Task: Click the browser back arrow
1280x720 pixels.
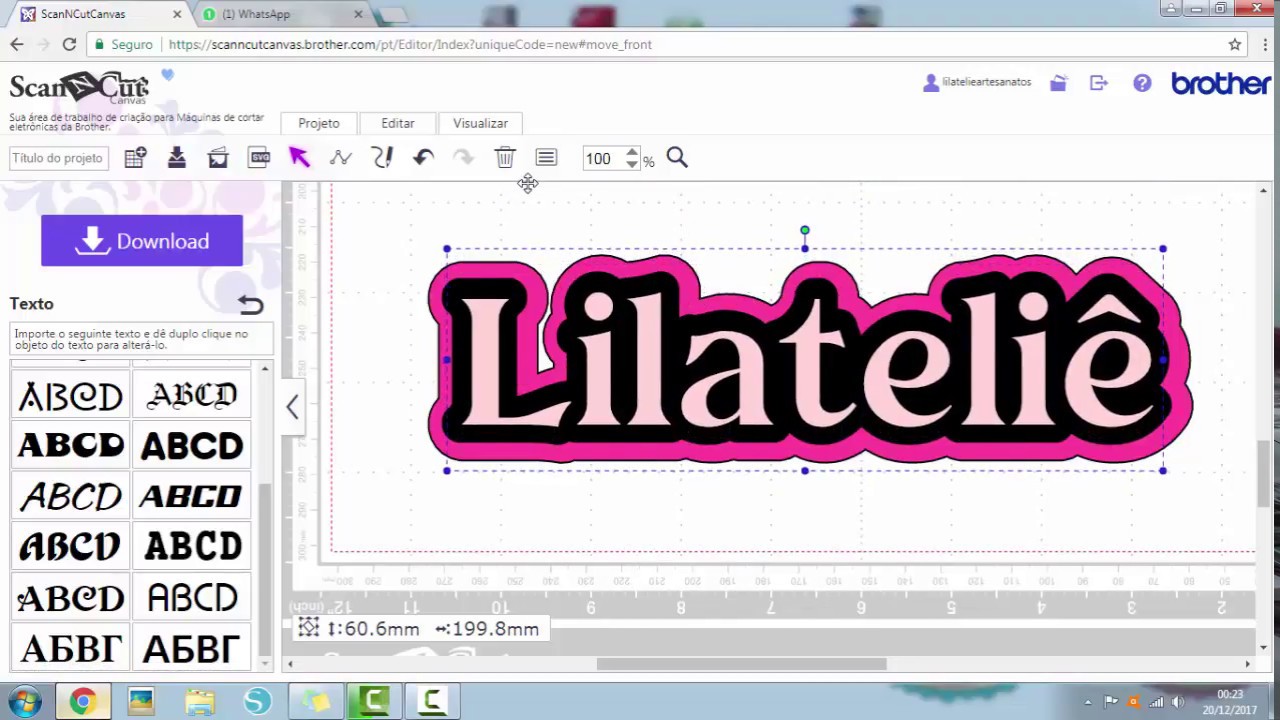Action: (16, 44)
